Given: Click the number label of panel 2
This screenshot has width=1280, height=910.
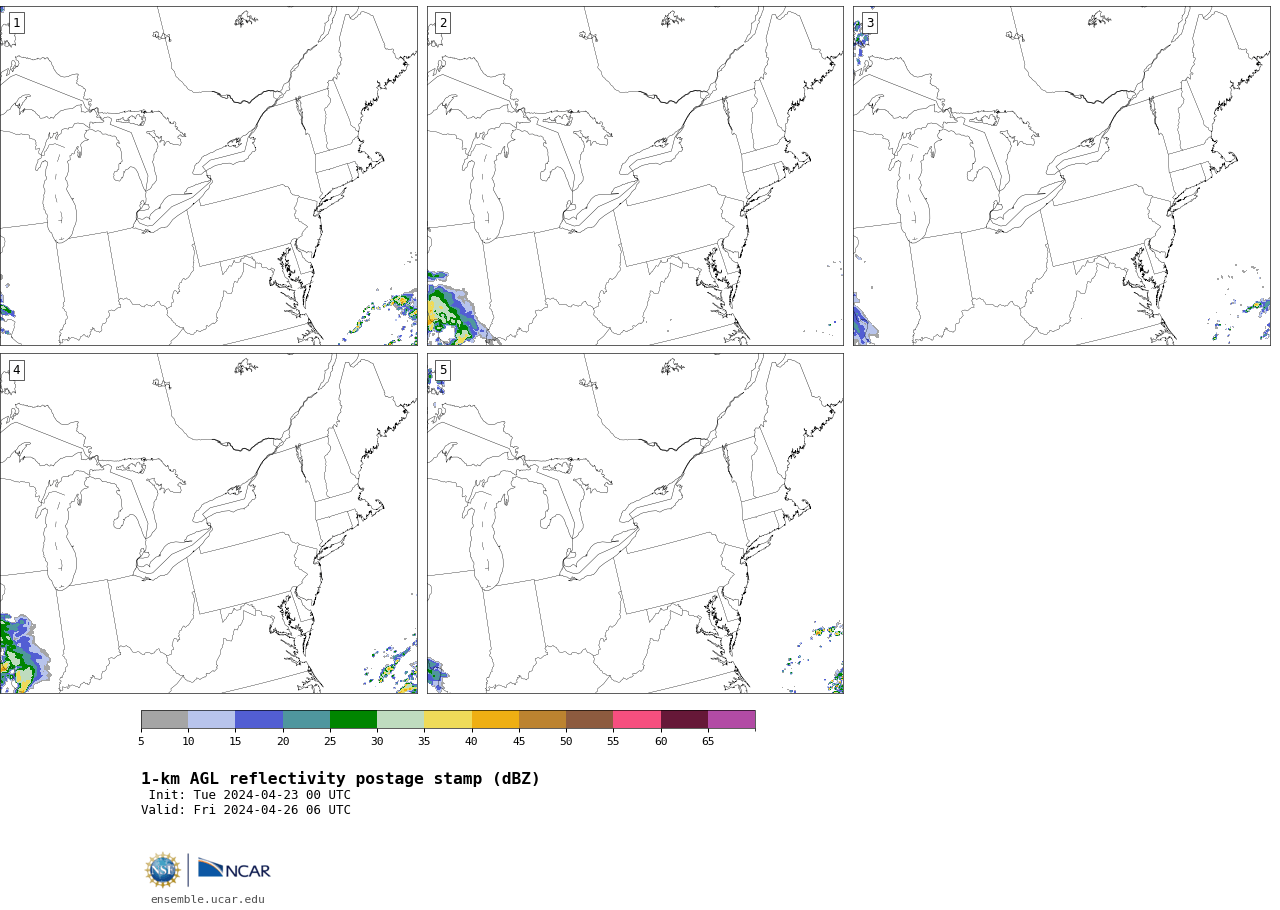Looking at the screenshot, I should [443, 23].
